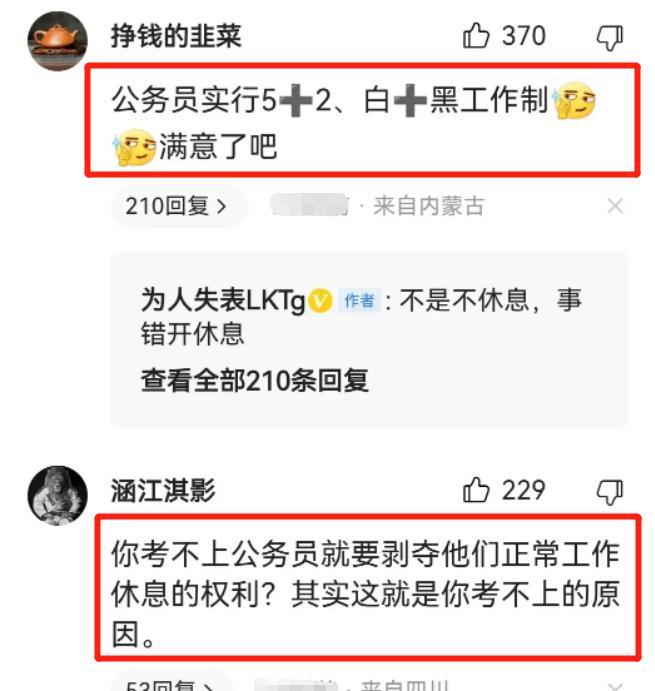Open the teapot avatar of 挣钱的韭菜

pos(58,41)
